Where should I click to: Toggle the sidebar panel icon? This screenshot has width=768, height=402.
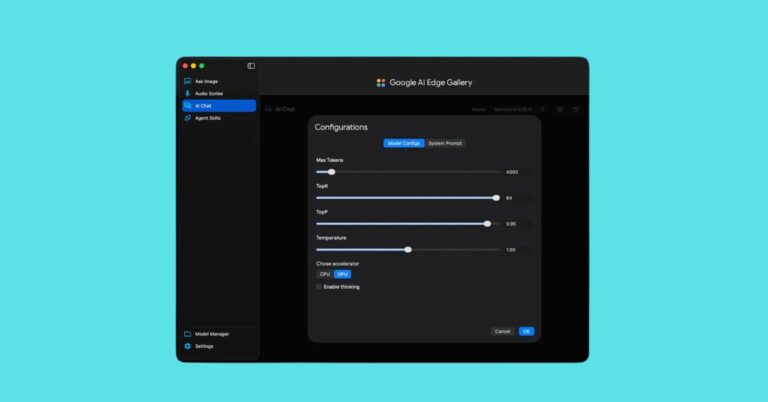tap(251, 66)
